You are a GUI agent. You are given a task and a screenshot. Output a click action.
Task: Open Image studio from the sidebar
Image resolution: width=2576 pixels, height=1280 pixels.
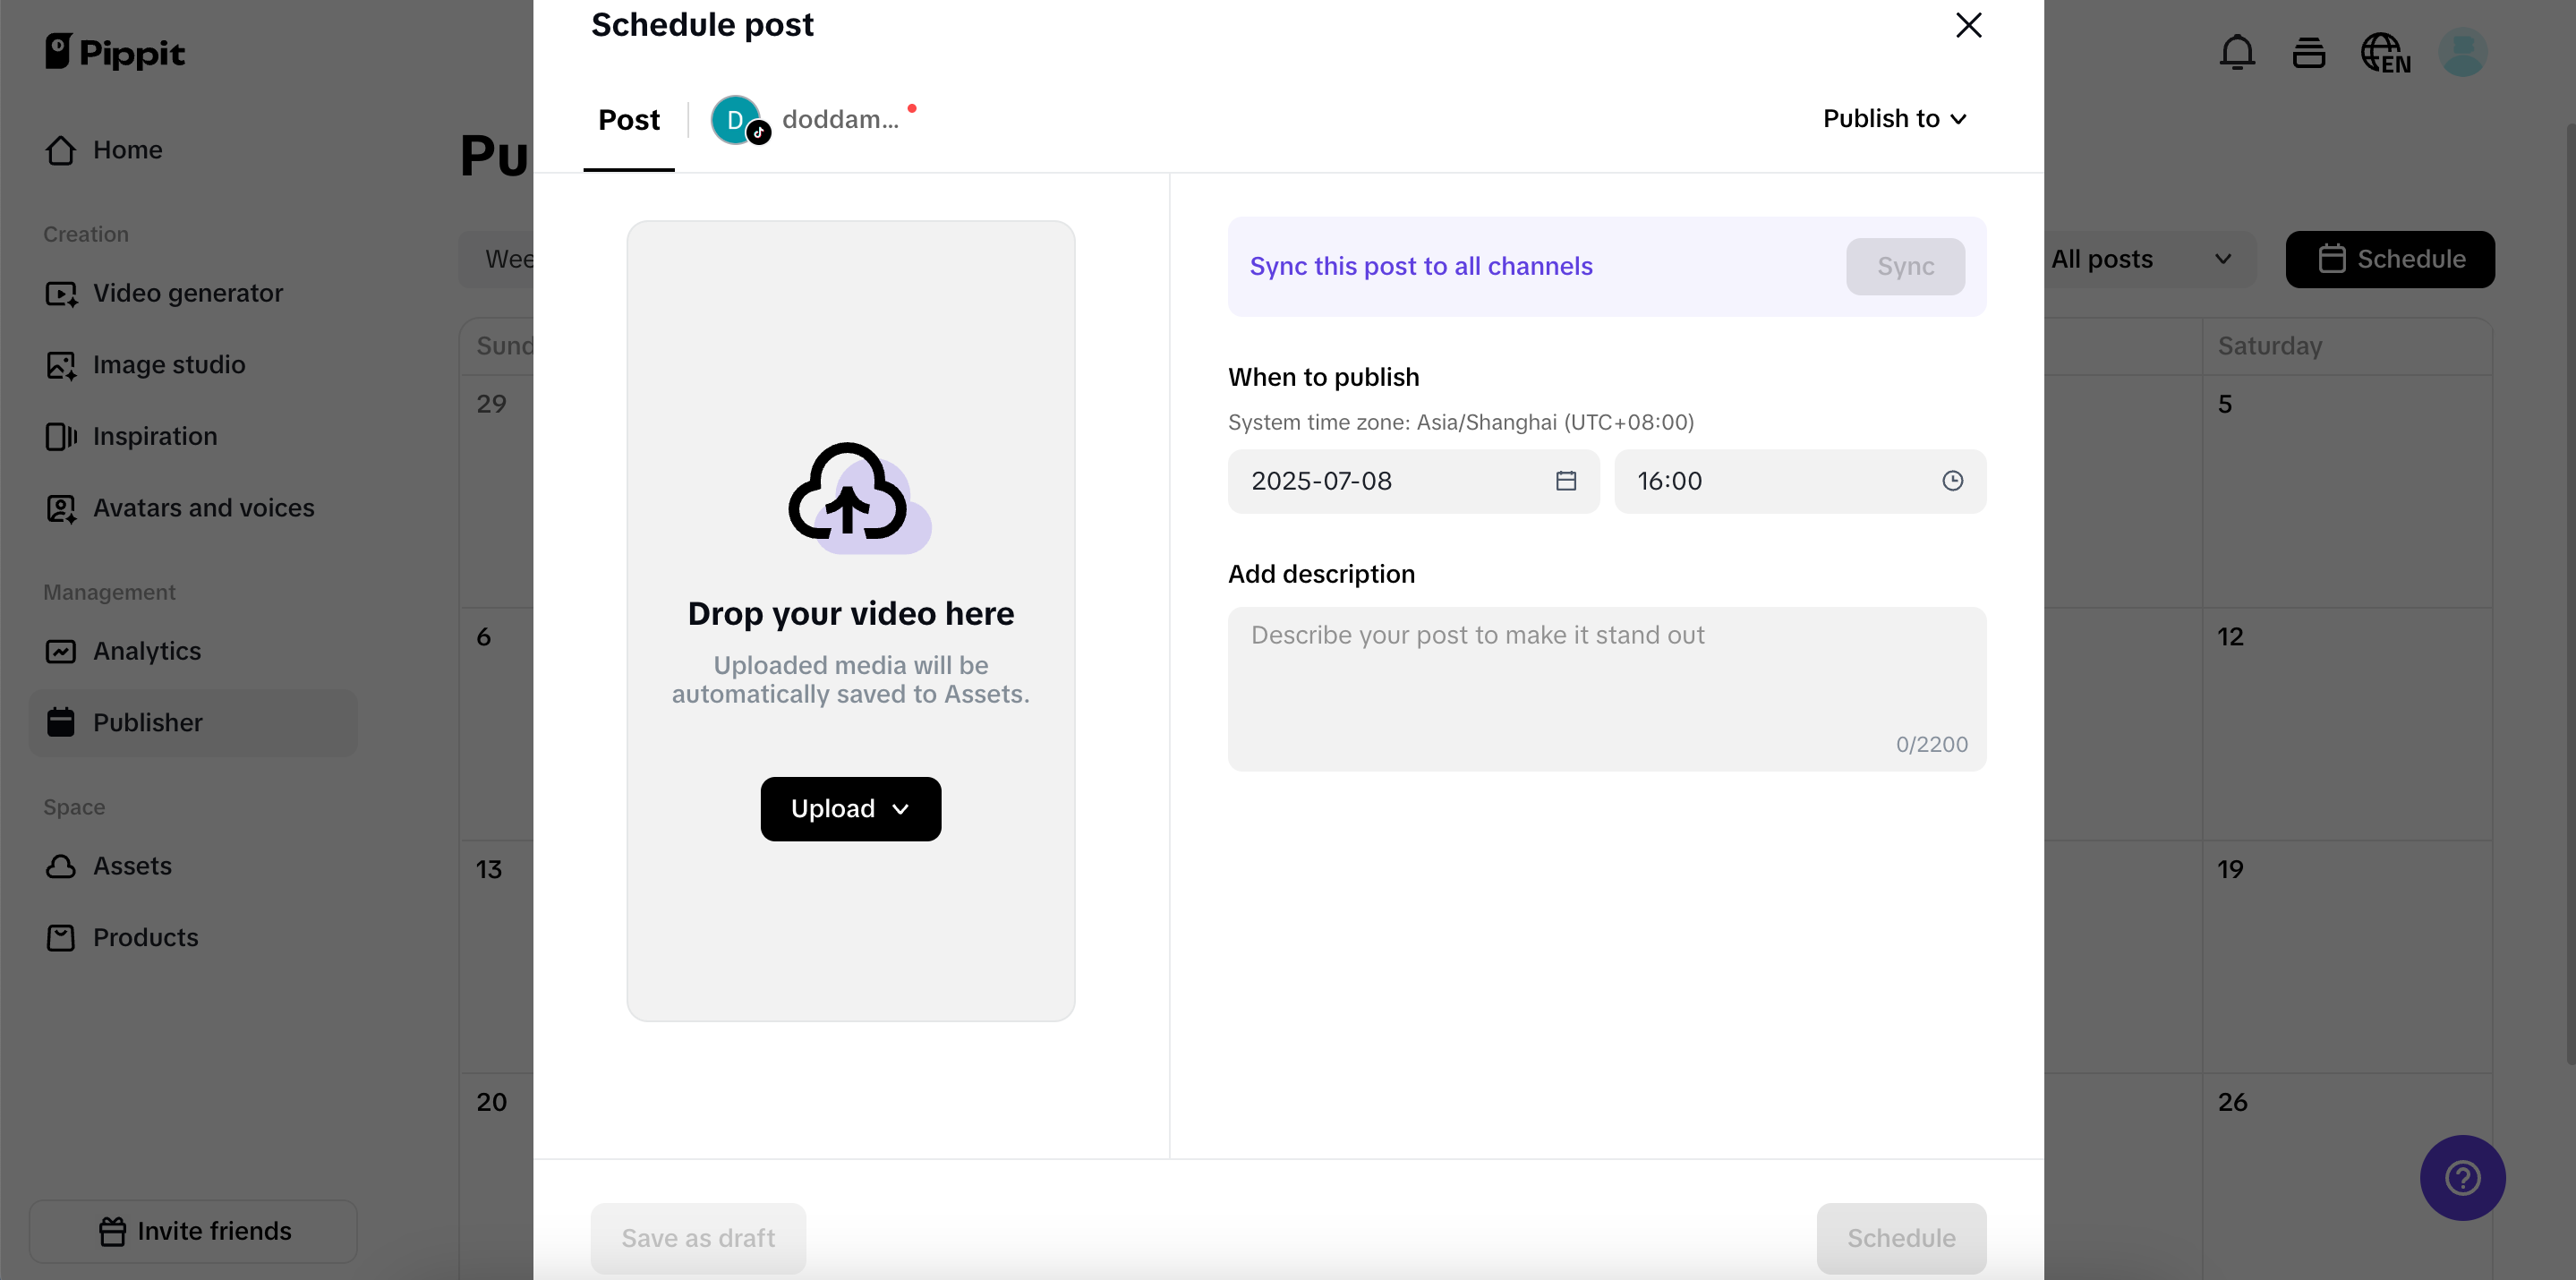(x=169, y=364)
